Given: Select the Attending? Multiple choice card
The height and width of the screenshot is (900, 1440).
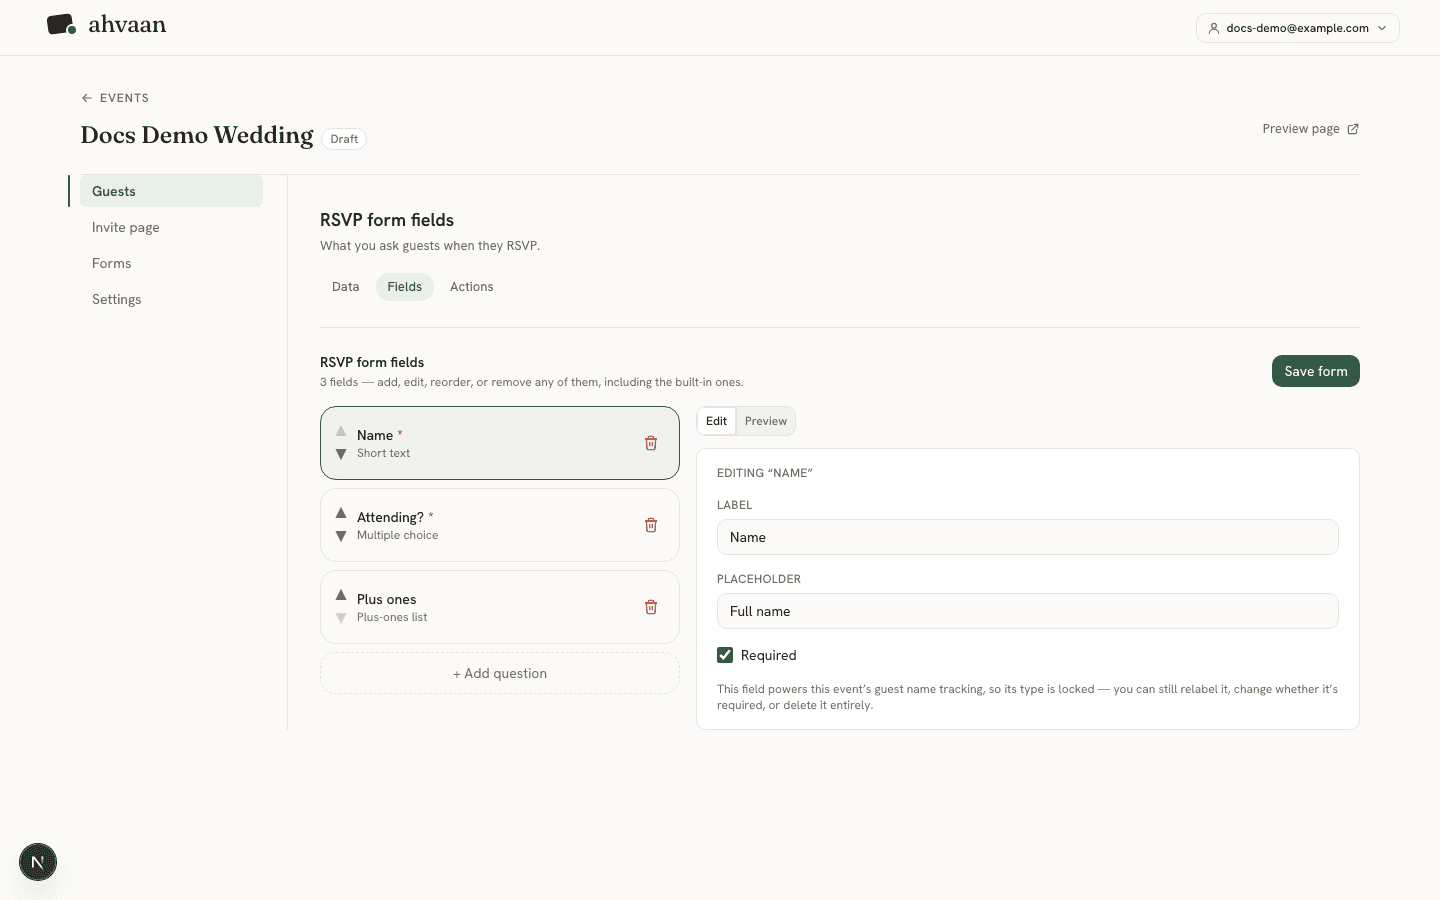Looking at the screenshot, I should [x=500, y=525].
